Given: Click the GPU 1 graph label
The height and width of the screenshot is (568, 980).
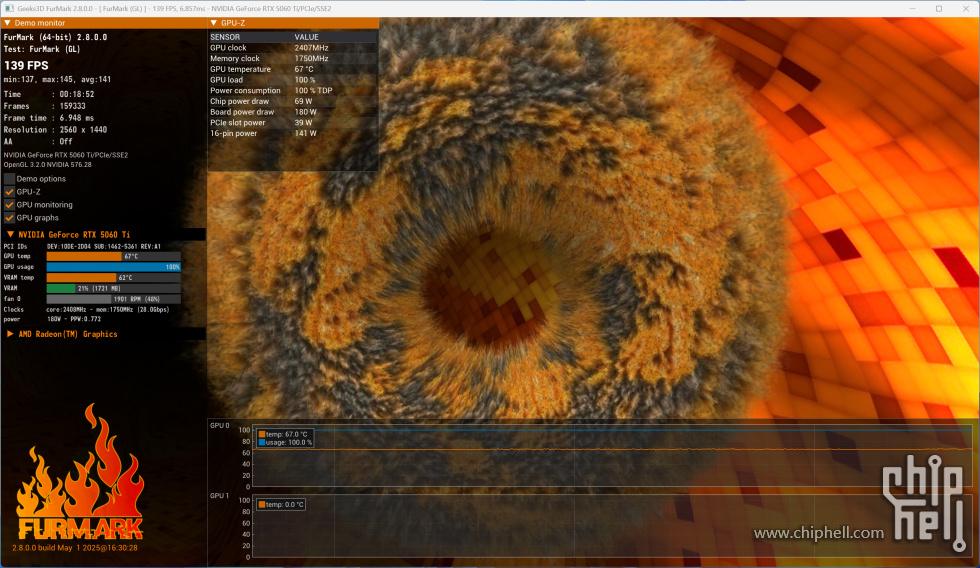Looking at the screenshot, I should click(219, 496).
